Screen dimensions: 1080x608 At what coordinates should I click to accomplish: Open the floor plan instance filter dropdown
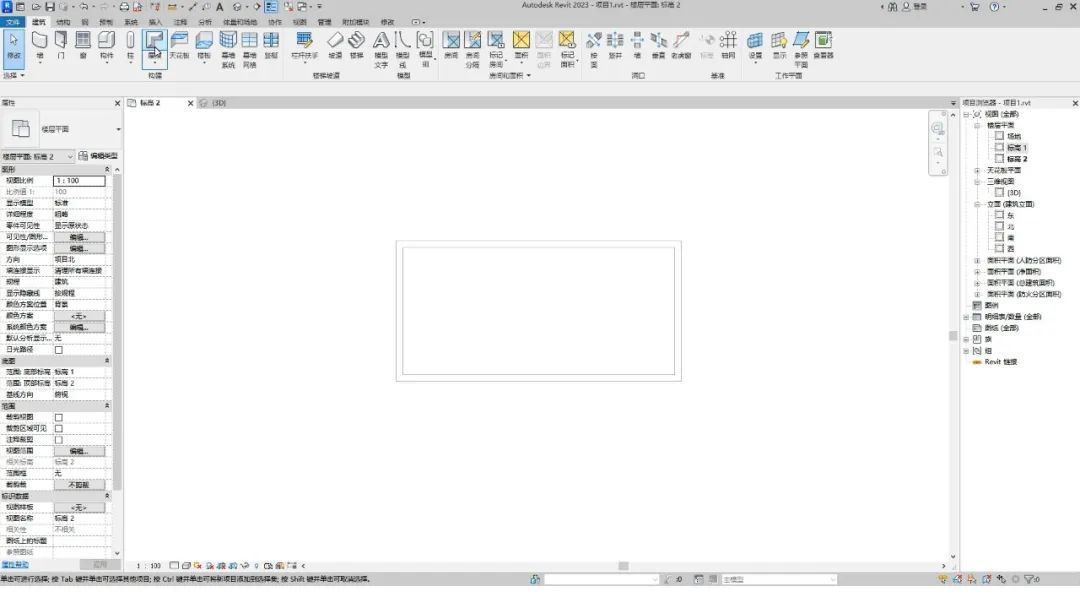coord(37,157)
